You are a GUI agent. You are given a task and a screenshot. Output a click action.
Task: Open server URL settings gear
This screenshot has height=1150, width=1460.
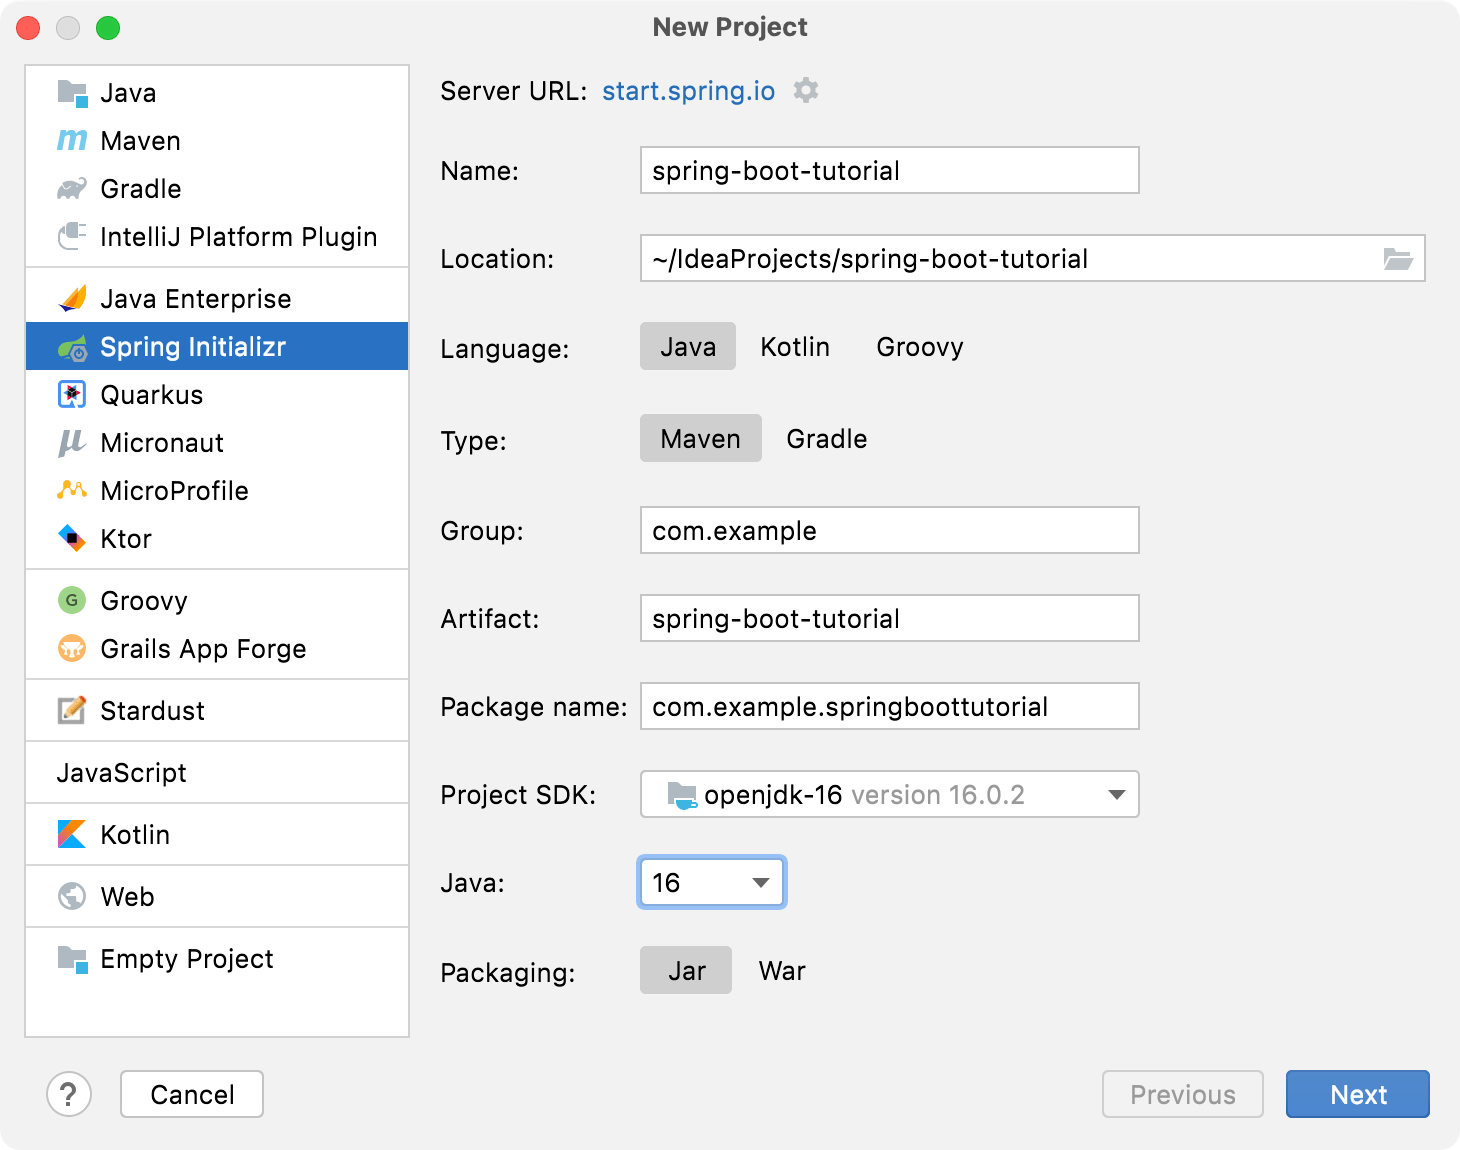[x=806, y=91]
